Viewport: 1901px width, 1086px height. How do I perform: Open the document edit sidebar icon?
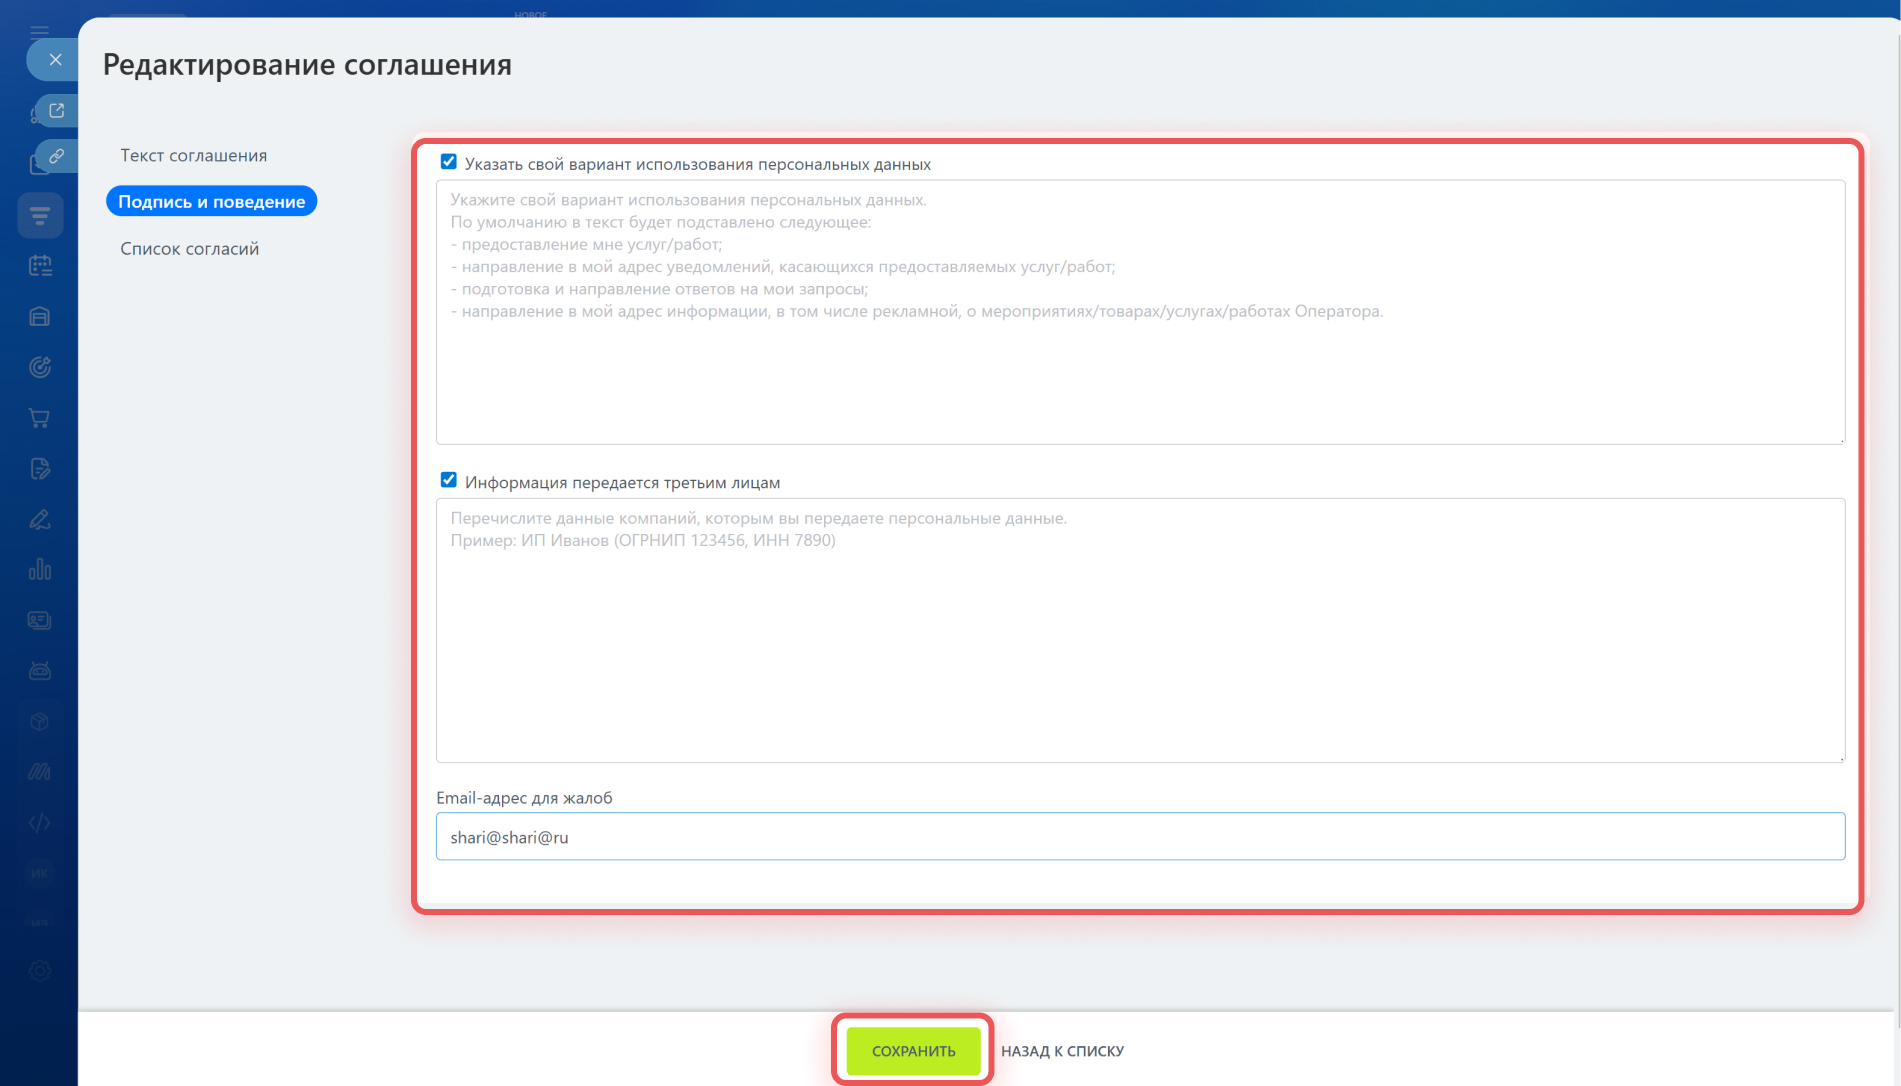click(x=40, y=469)
